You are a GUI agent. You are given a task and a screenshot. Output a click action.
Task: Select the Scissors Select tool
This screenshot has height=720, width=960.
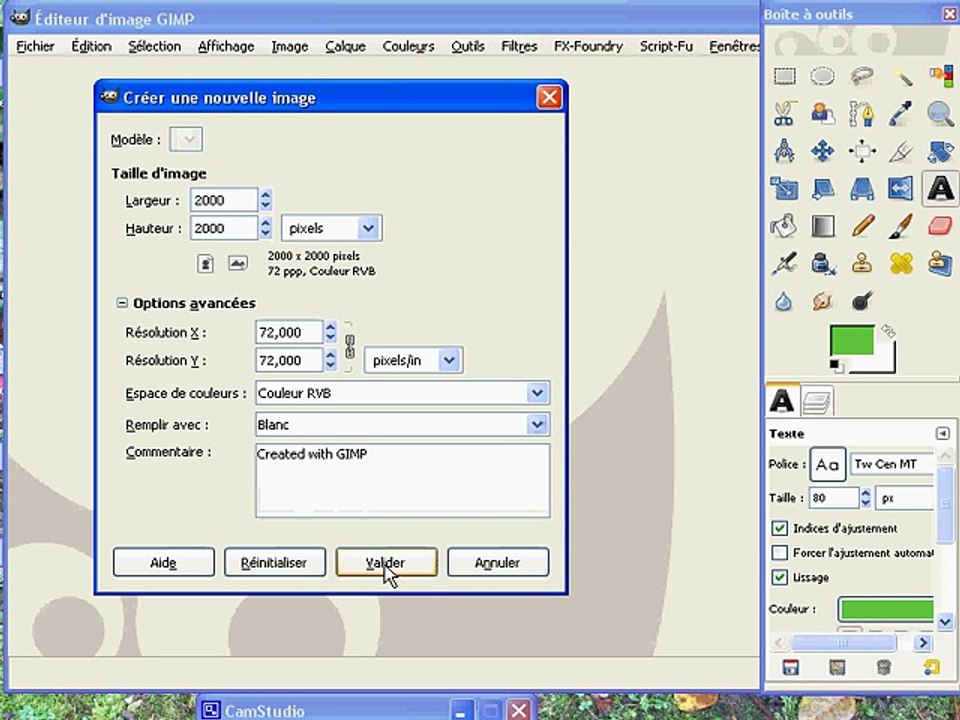pyautogui.click(x=784, y=113)
